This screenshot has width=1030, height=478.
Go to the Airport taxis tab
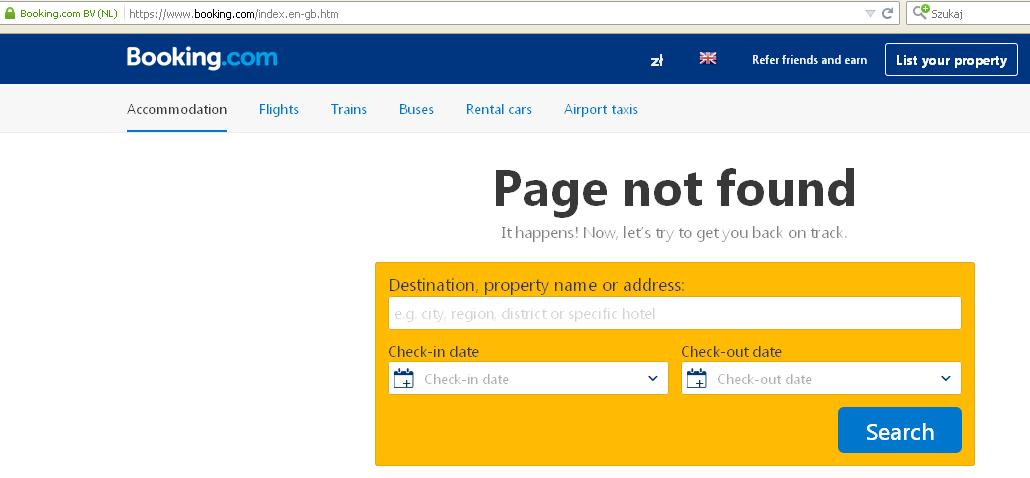tap(600, 110)
